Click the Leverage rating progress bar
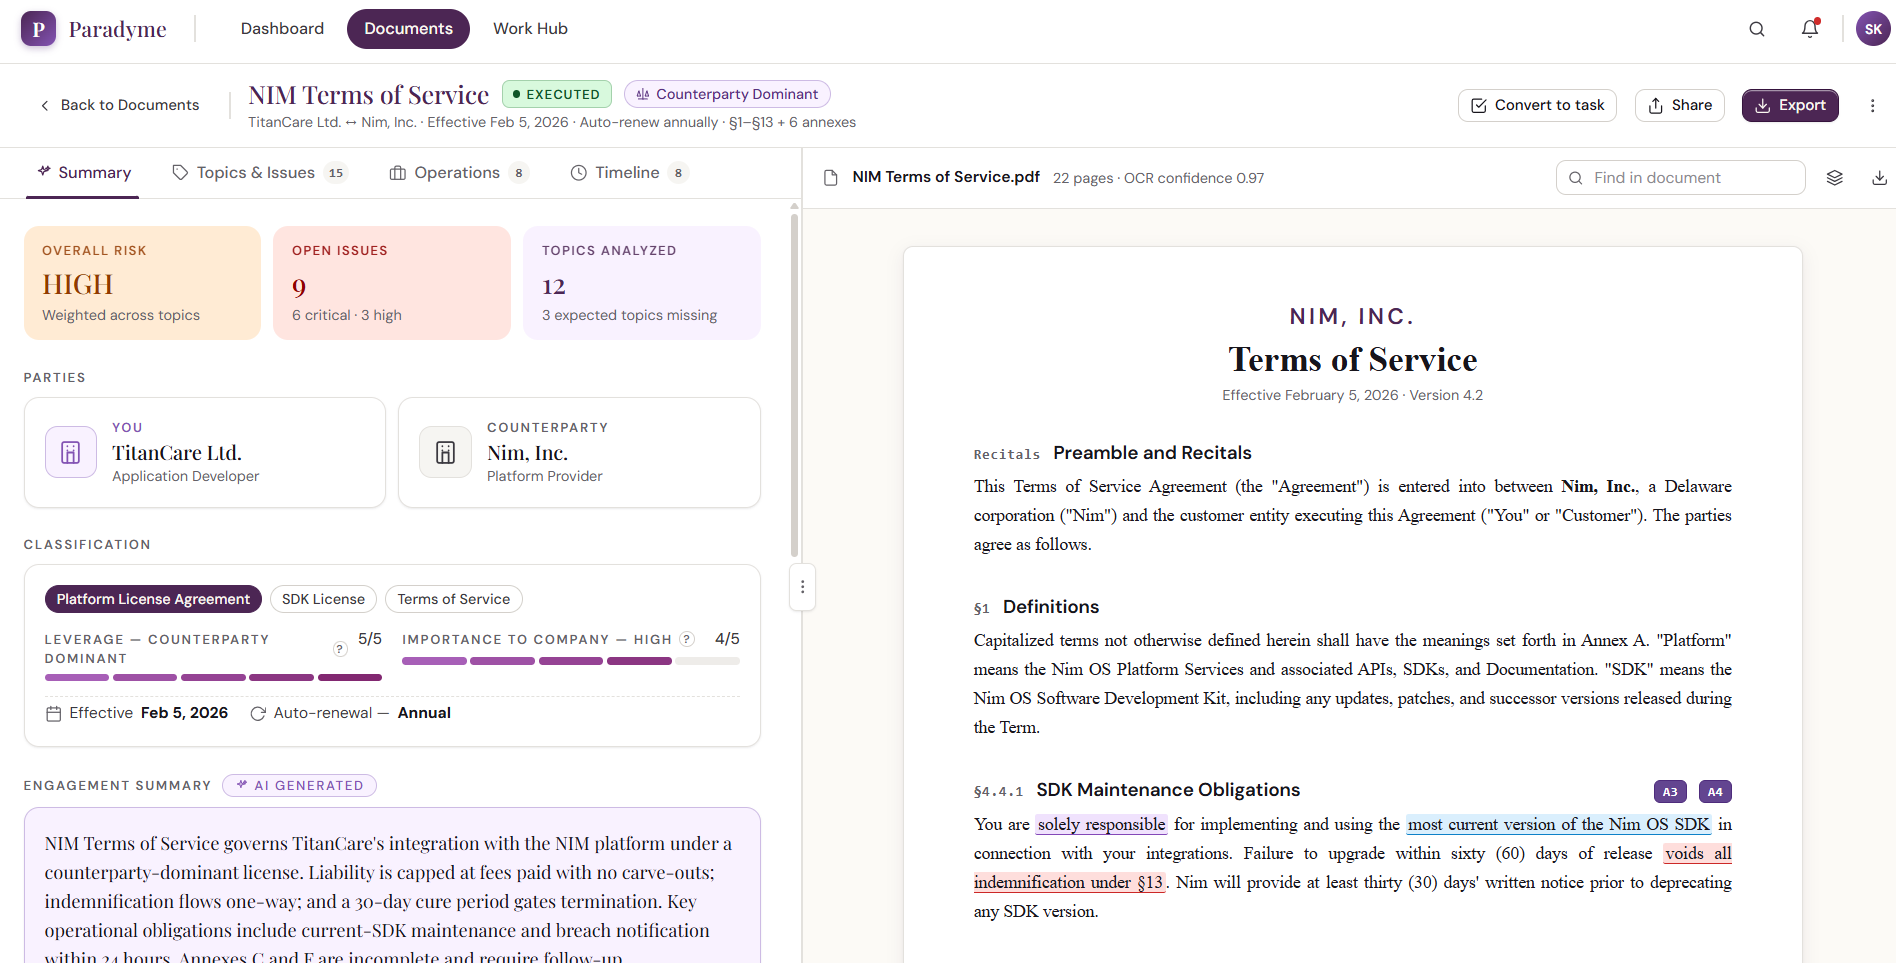The height and width of the screenshot is (963, 1896). [213, 678]
